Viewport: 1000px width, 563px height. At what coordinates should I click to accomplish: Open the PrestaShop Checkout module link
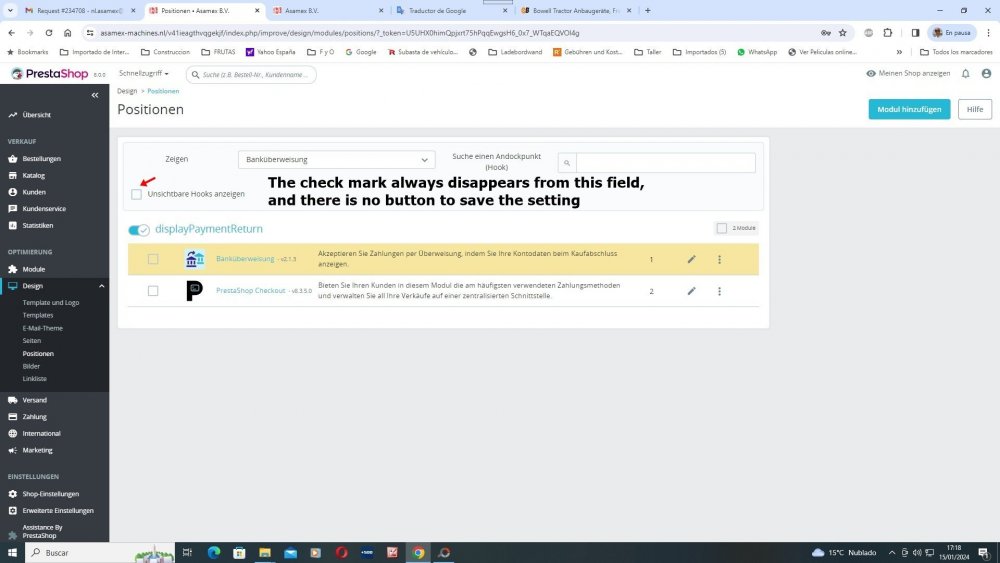tap(251, 291)
